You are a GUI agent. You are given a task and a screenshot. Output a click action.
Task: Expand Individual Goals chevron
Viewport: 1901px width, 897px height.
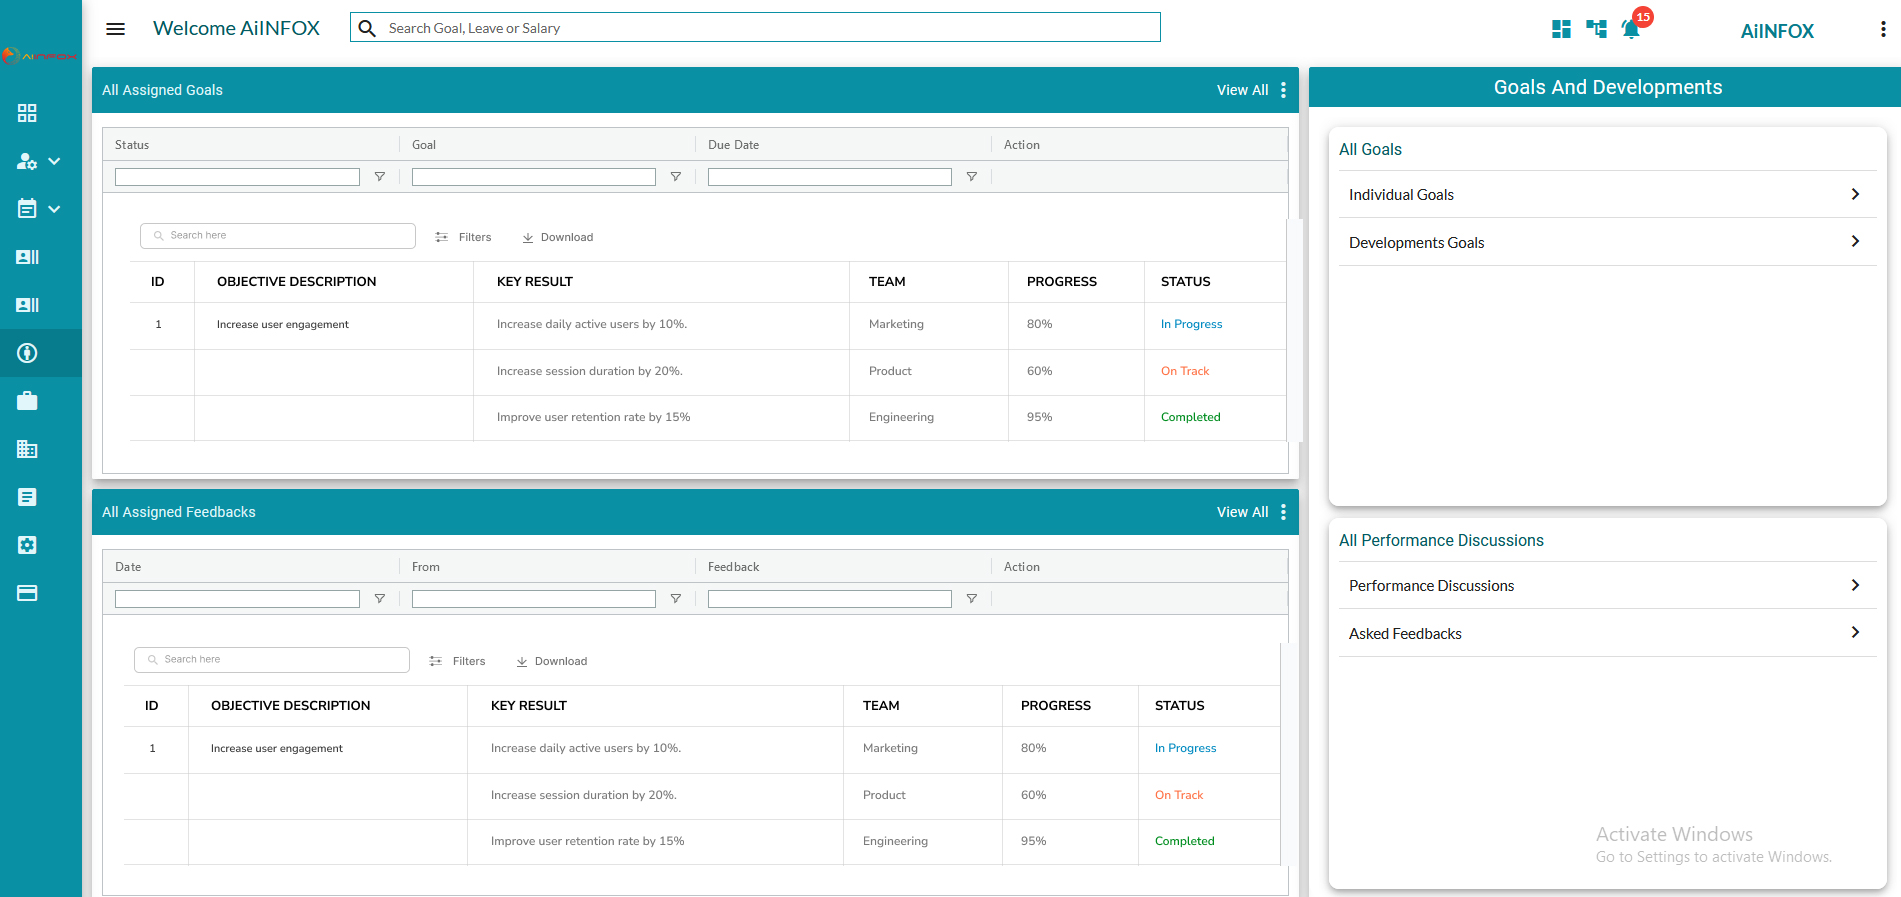(x=1855, y=194)
